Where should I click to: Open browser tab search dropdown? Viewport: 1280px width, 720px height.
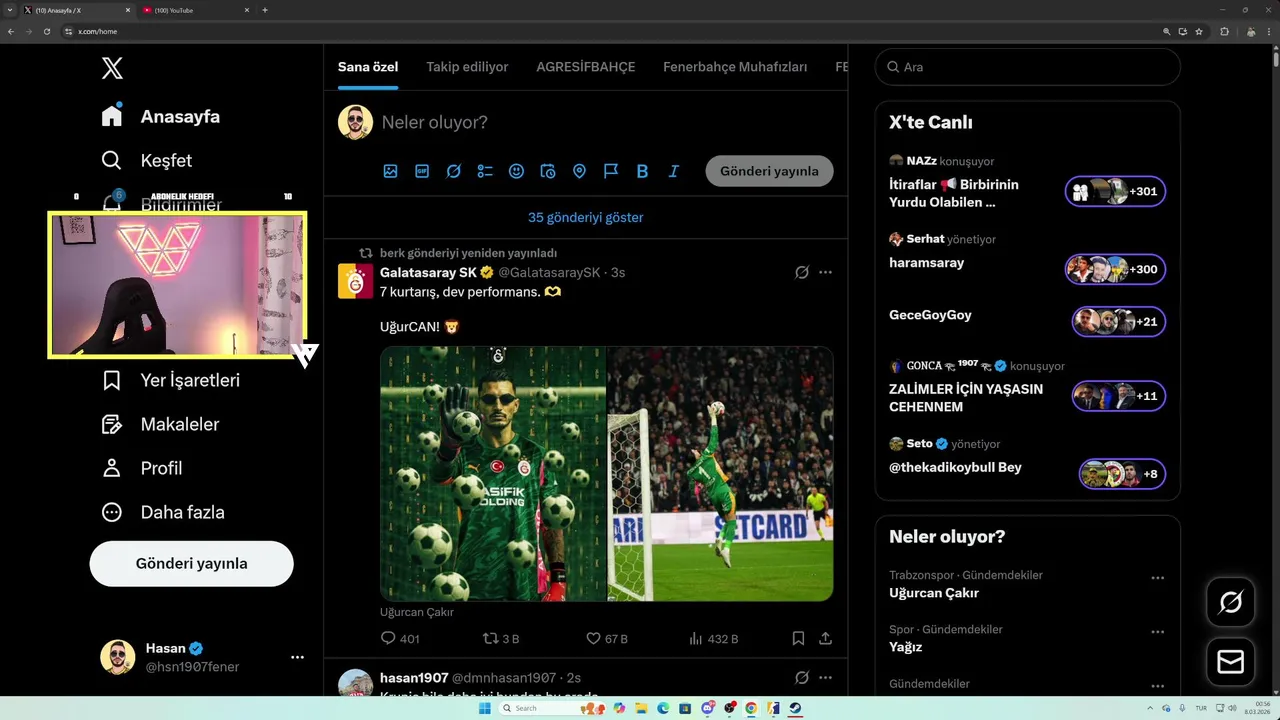coord(9,10)
